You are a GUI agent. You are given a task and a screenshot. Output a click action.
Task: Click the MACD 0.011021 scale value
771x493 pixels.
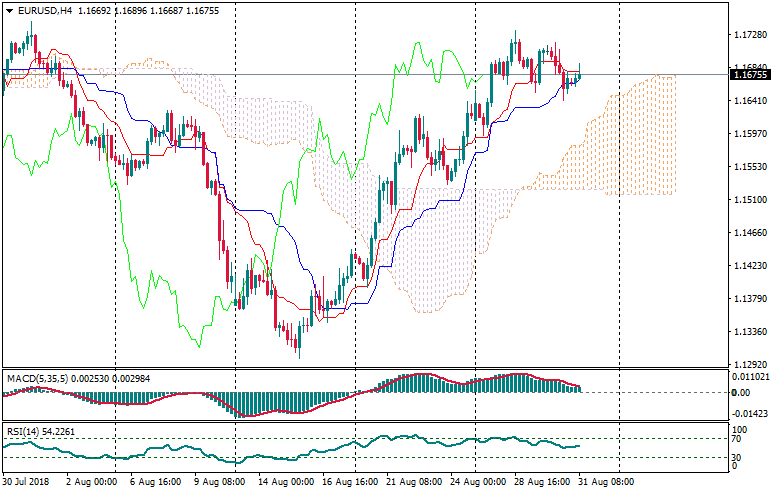752,376
